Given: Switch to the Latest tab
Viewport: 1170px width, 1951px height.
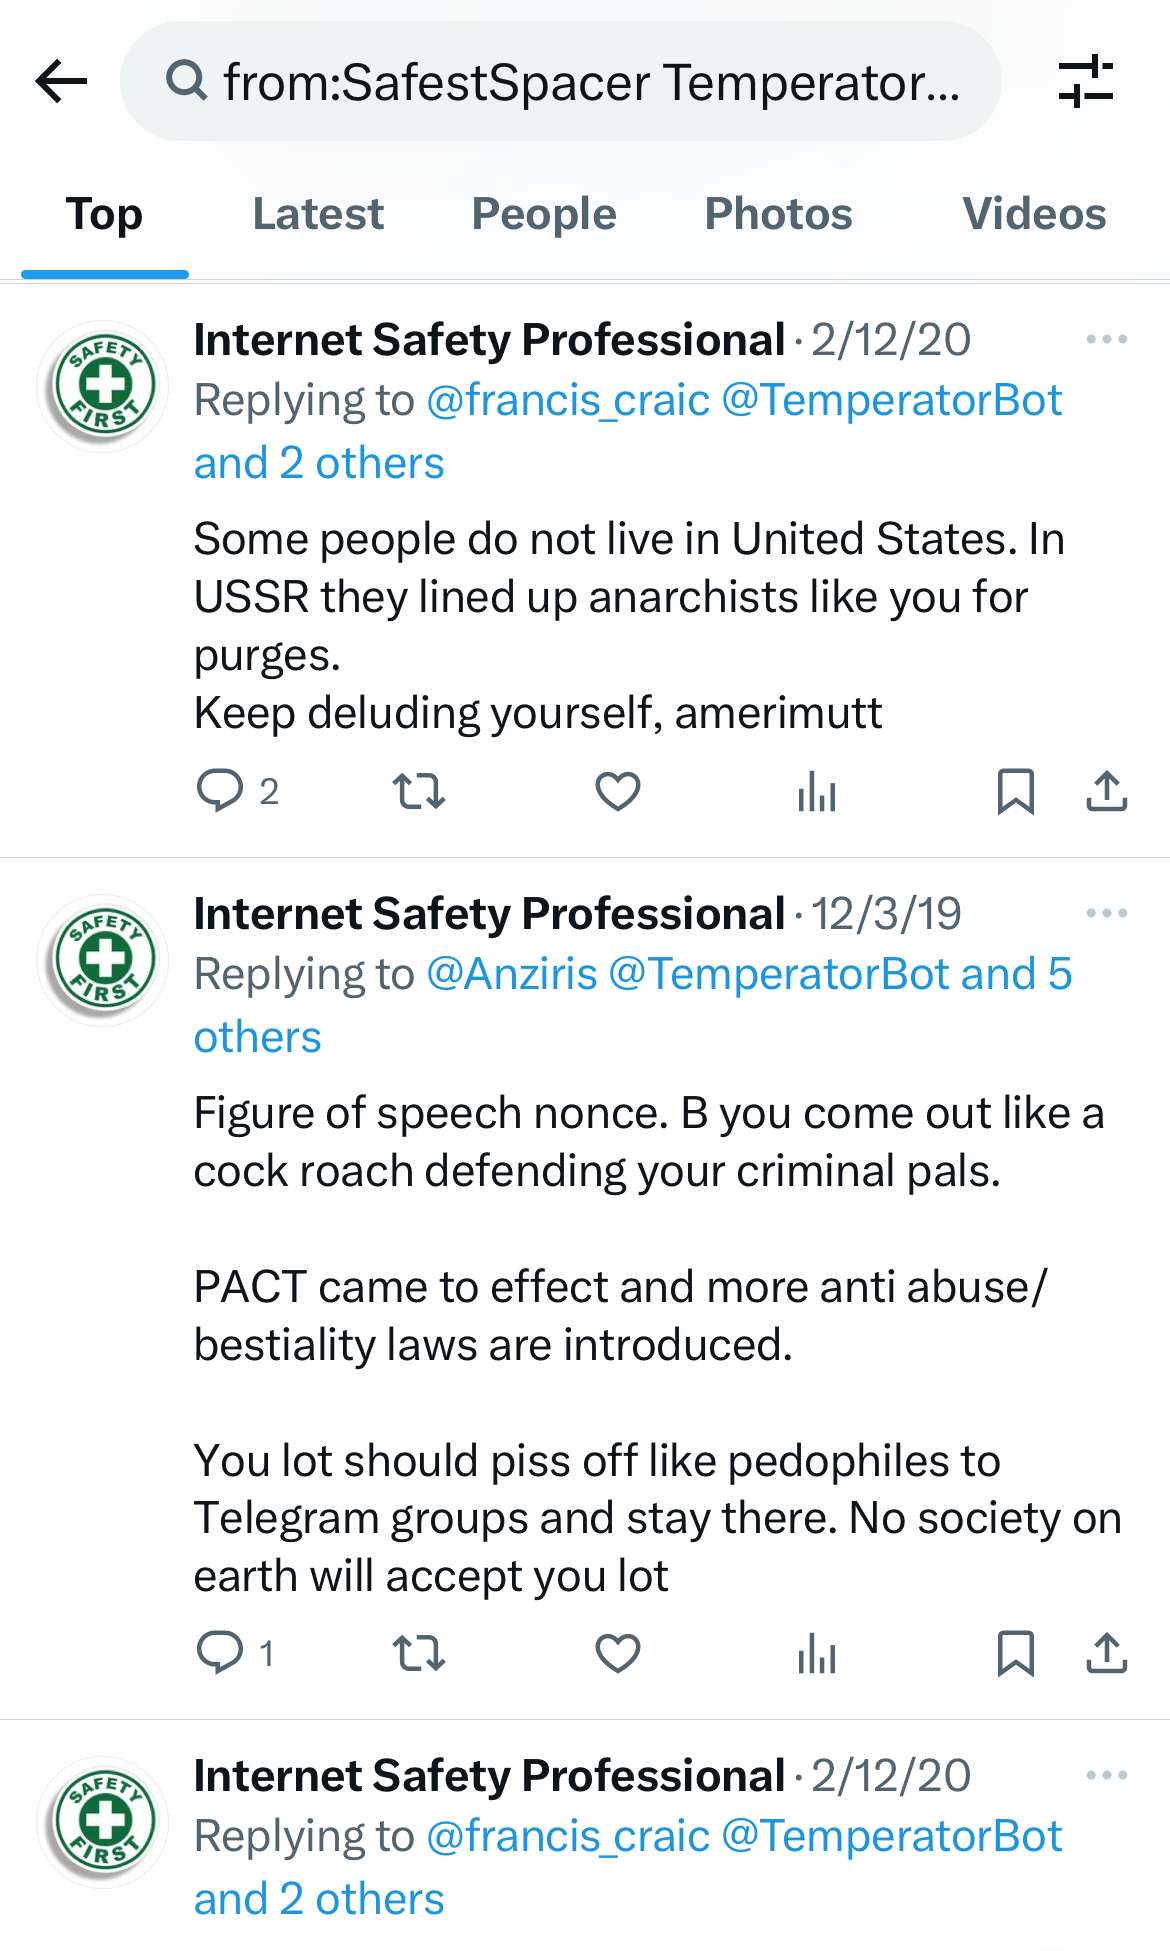Looking at the screenshot, I should [318, 214].
